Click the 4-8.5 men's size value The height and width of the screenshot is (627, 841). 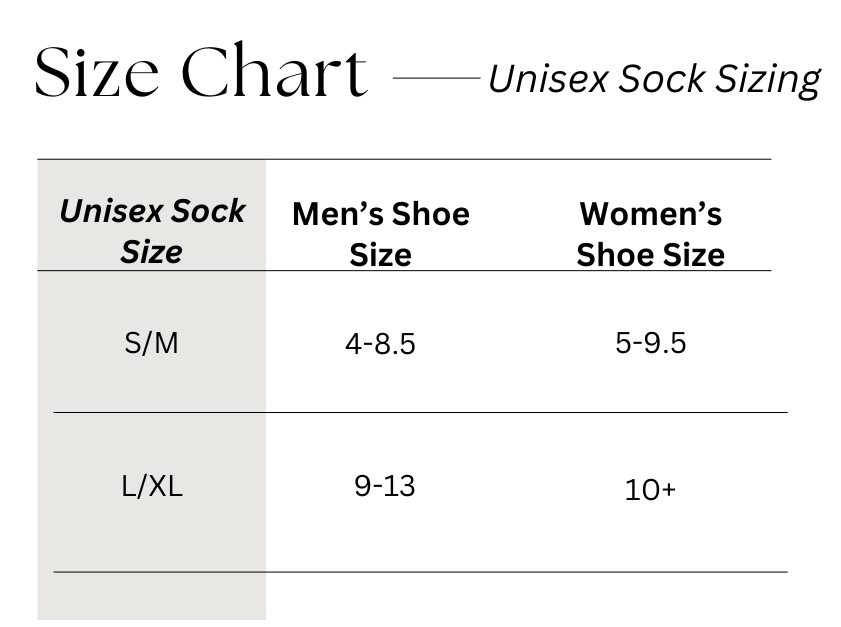pyautogui.click(x=380, y=344)
